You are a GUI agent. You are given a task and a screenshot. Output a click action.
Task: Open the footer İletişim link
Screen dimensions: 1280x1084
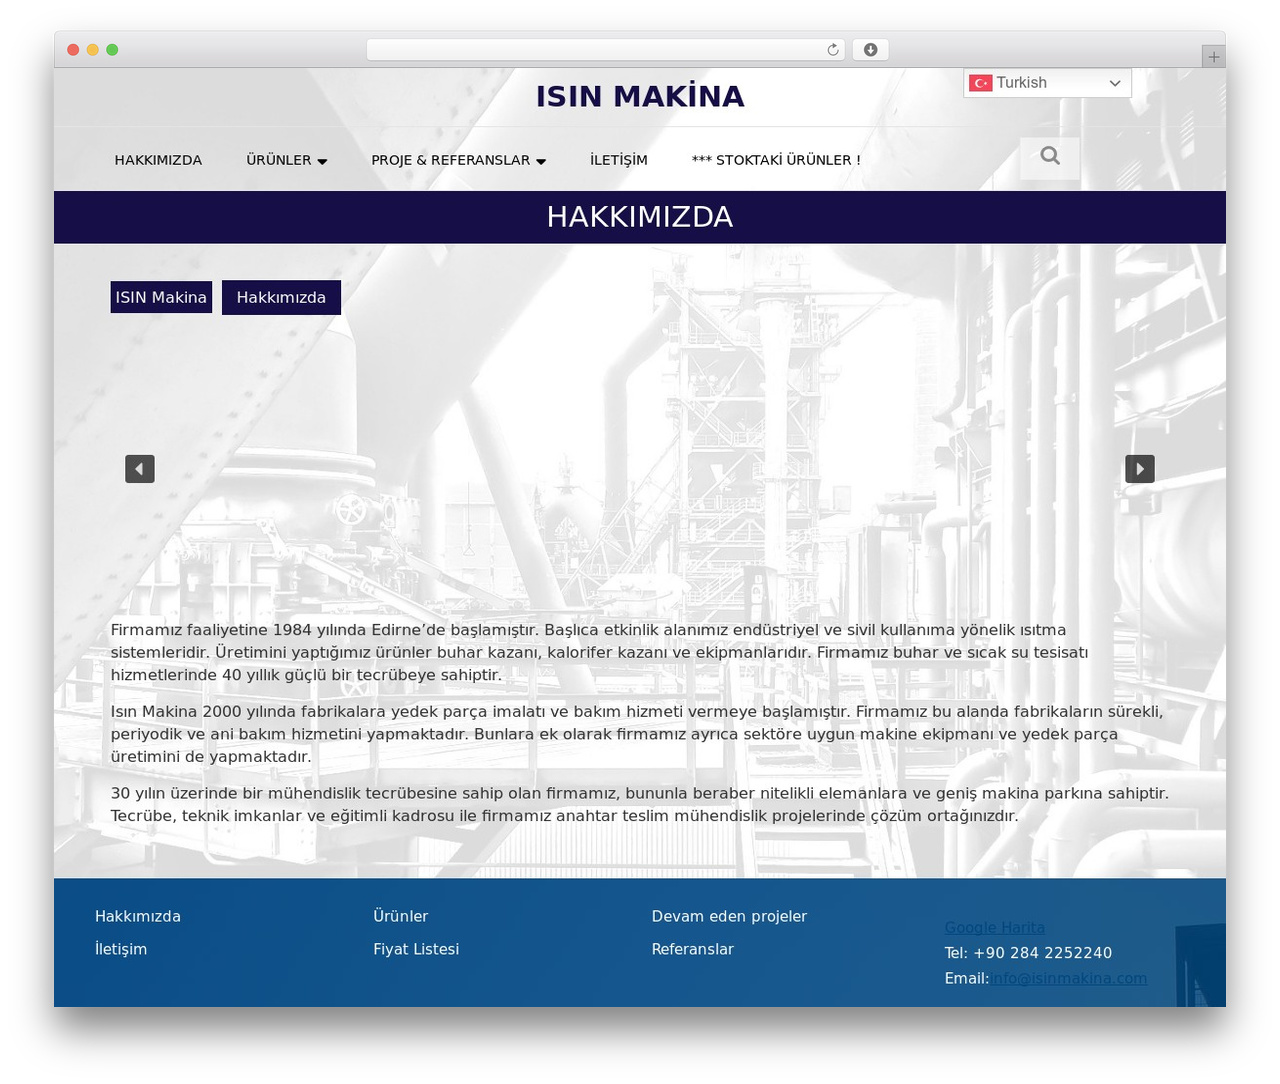tap(121, 949)
